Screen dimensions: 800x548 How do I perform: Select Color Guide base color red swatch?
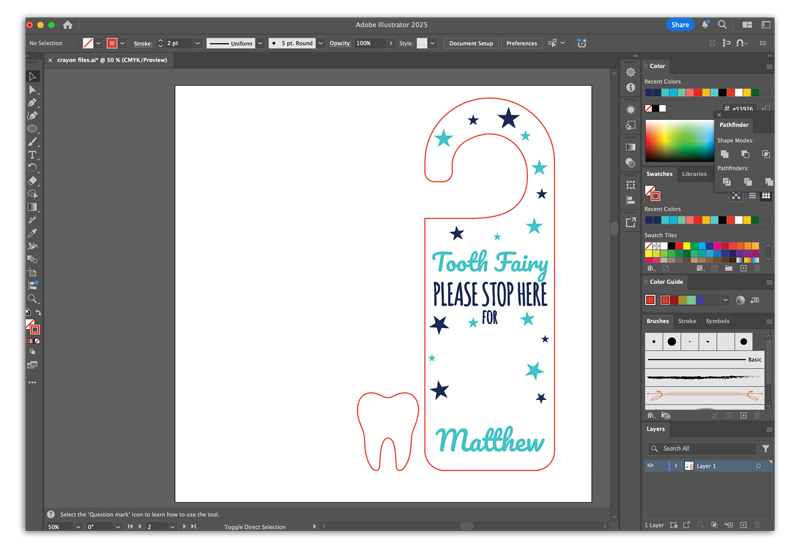click(x=650, y=300)
